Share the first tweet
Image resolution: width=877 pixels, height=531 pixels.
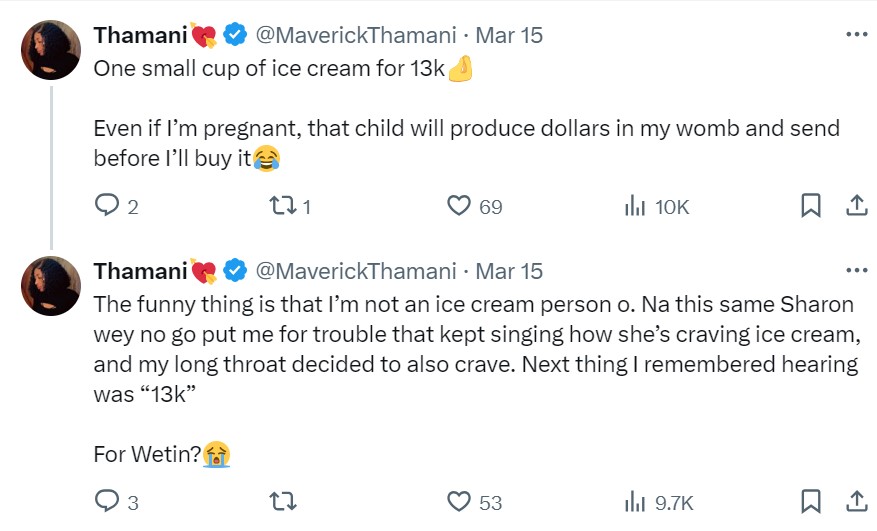856,206
